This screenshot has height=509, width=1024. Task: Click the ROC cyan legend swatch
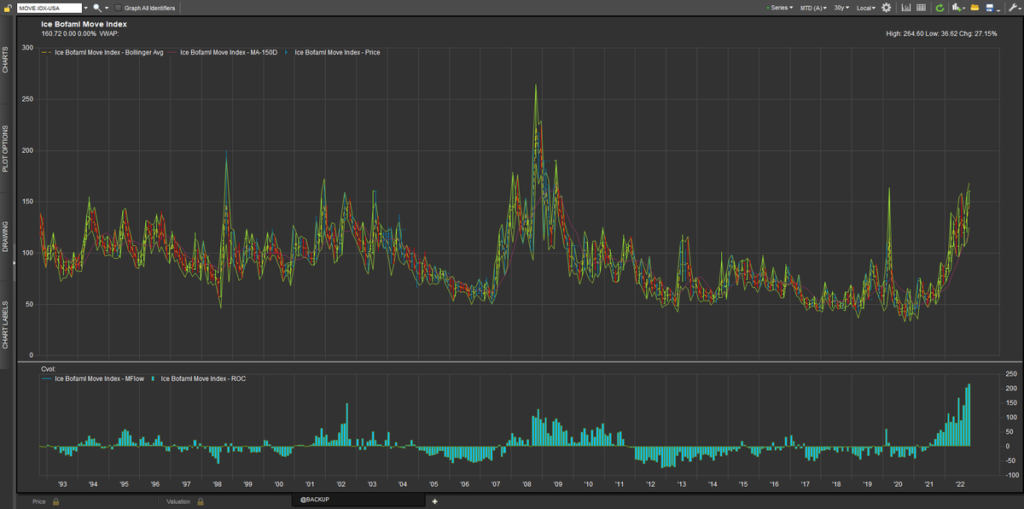click(x=153, y=378)
